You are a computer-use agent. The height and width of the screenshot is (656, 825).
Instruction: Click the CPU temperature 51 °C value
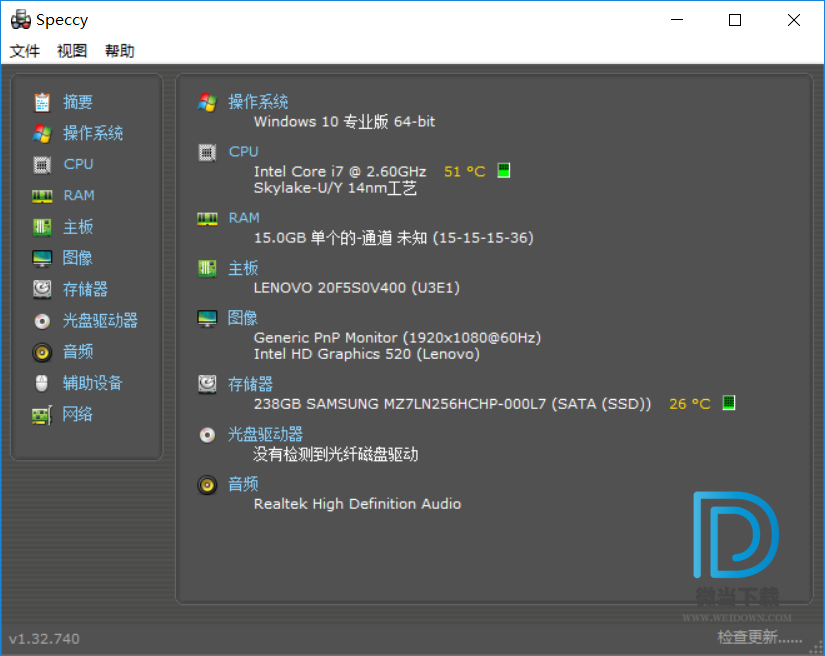(465, 171)
